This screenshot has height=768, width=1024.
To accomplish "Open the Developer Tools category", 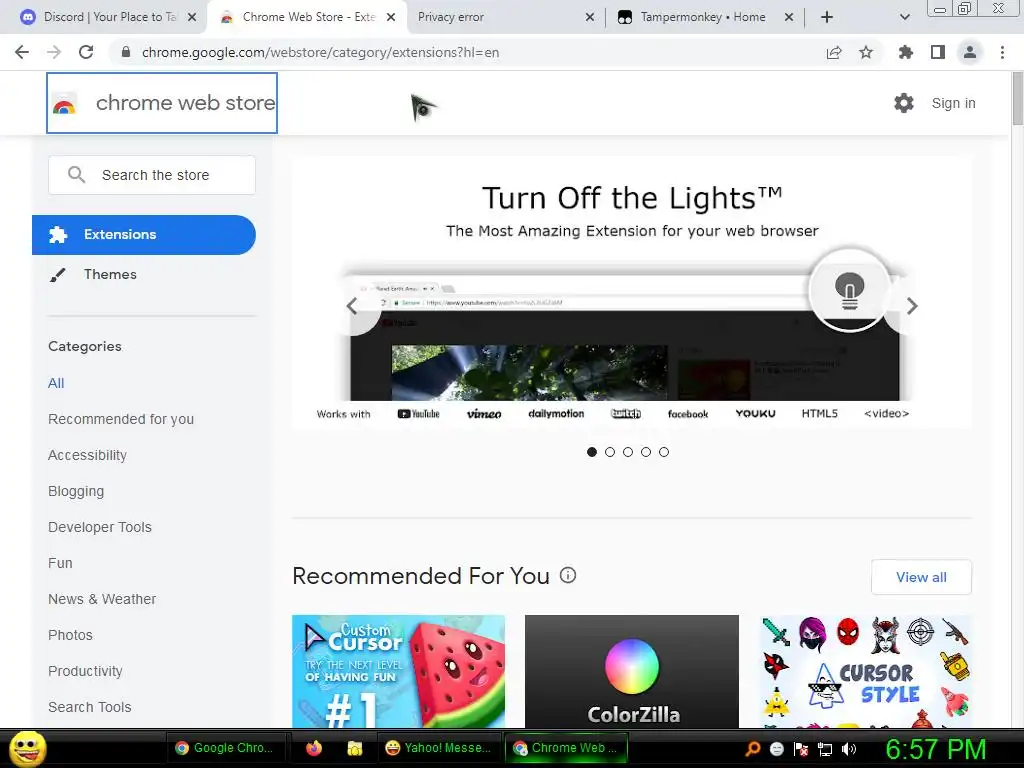I will (100, 527).
